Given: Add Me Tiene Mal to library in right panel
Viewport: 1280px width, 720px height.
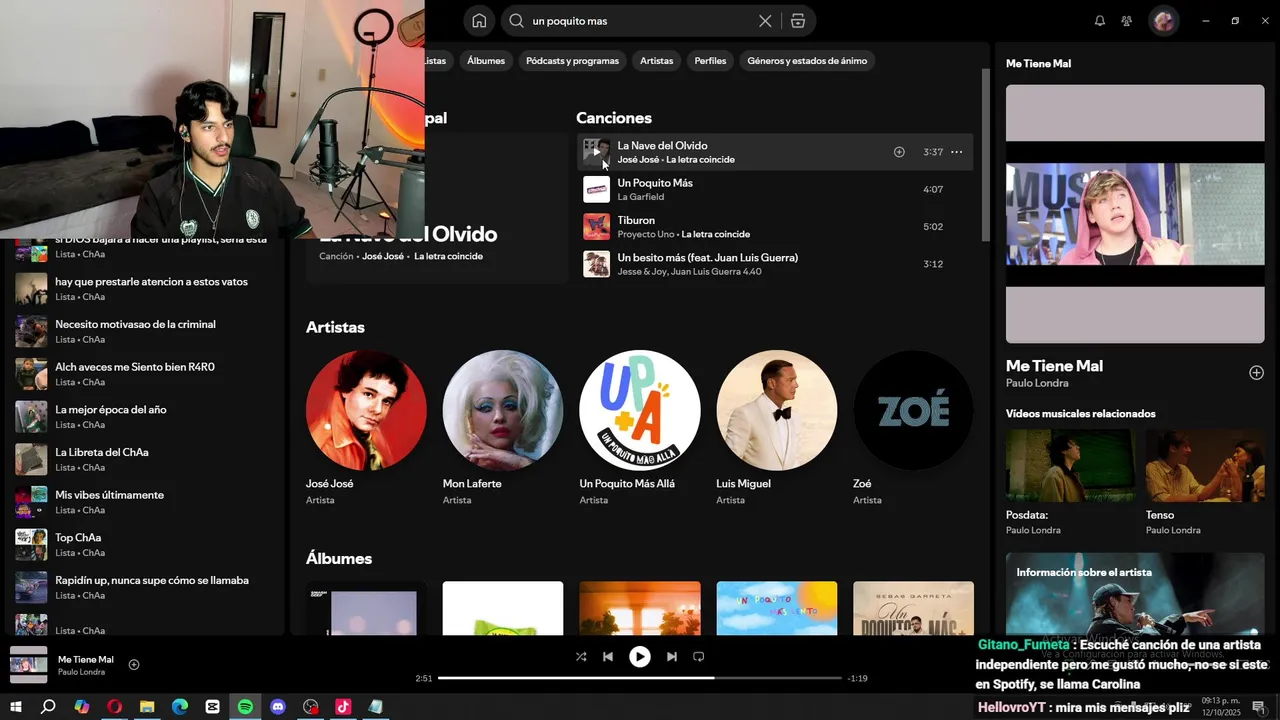Looking at the screenshot, I should click(x=1256, y=373).
